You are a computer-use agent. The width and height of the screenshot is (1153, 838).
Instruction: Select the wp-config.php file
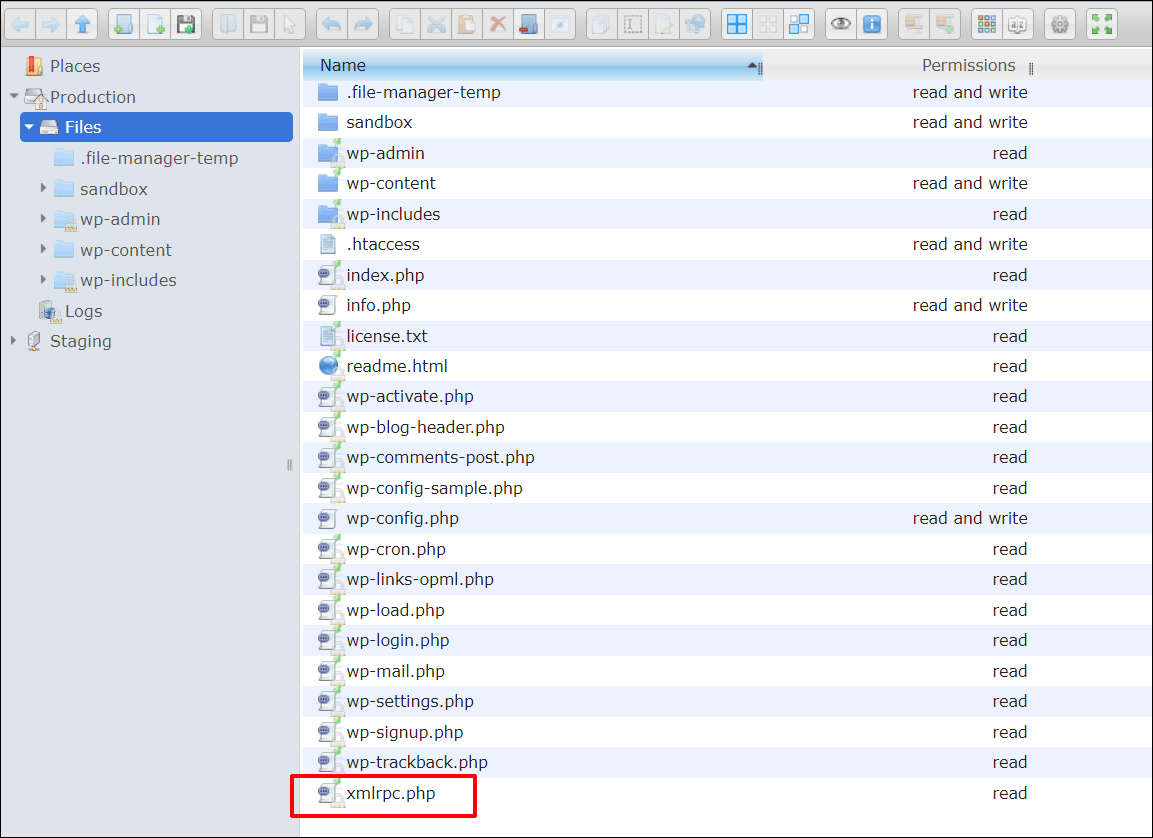727,518
